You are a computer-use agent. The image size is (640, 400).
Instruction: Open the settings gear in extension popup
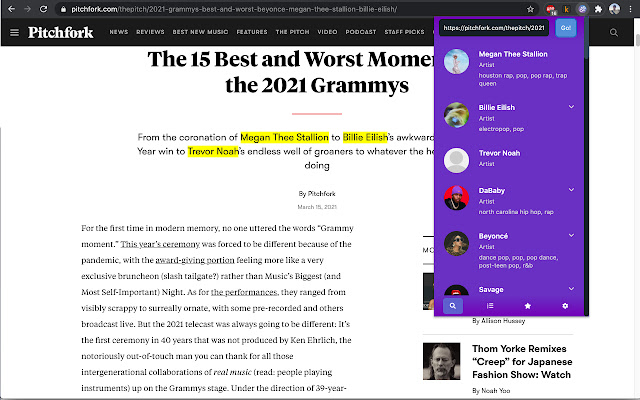(565, 305)
